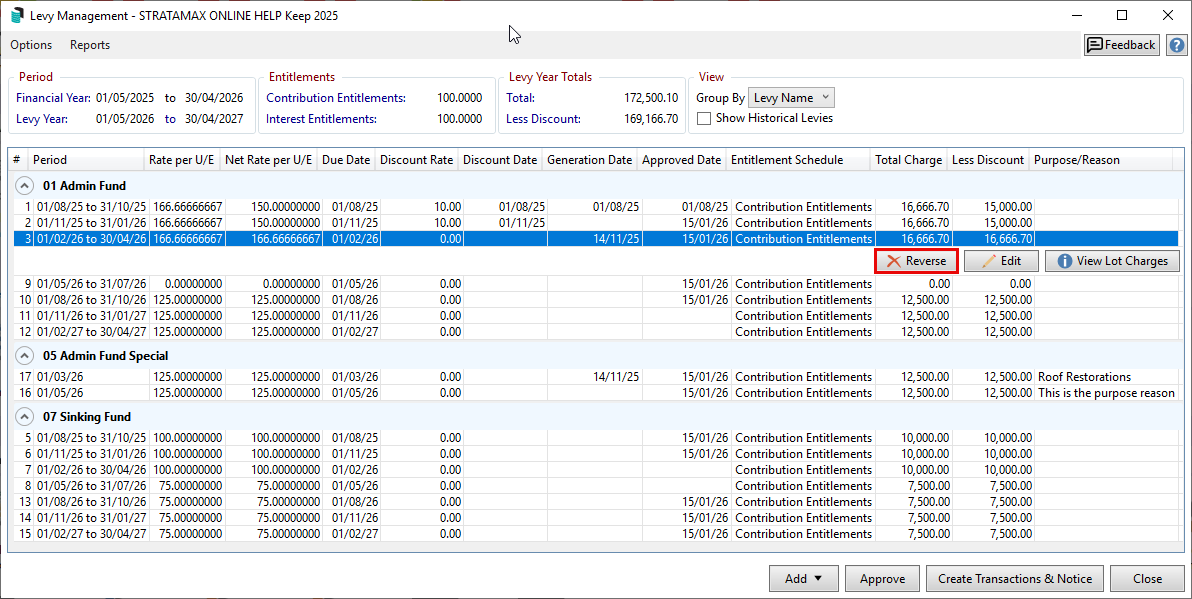Click 'This is the purpose reason' cell
This screenshot has width=1192, height=599.
coord(1105,393)
